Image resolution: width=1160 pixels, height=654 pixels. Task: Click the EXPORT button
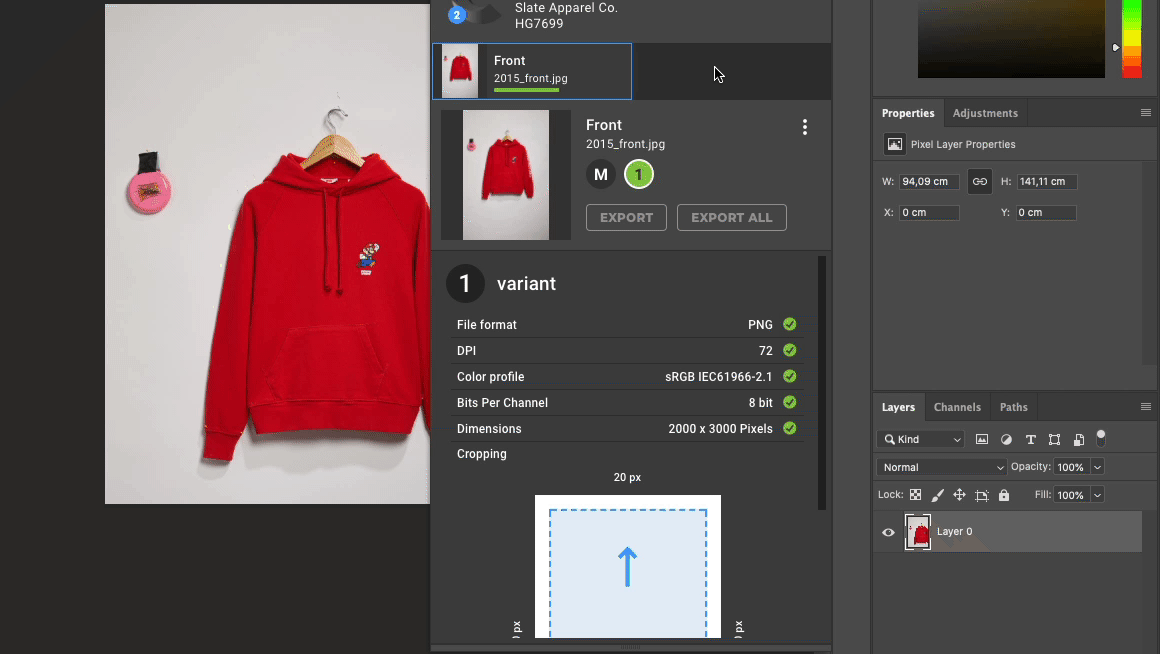click(626, 217)
